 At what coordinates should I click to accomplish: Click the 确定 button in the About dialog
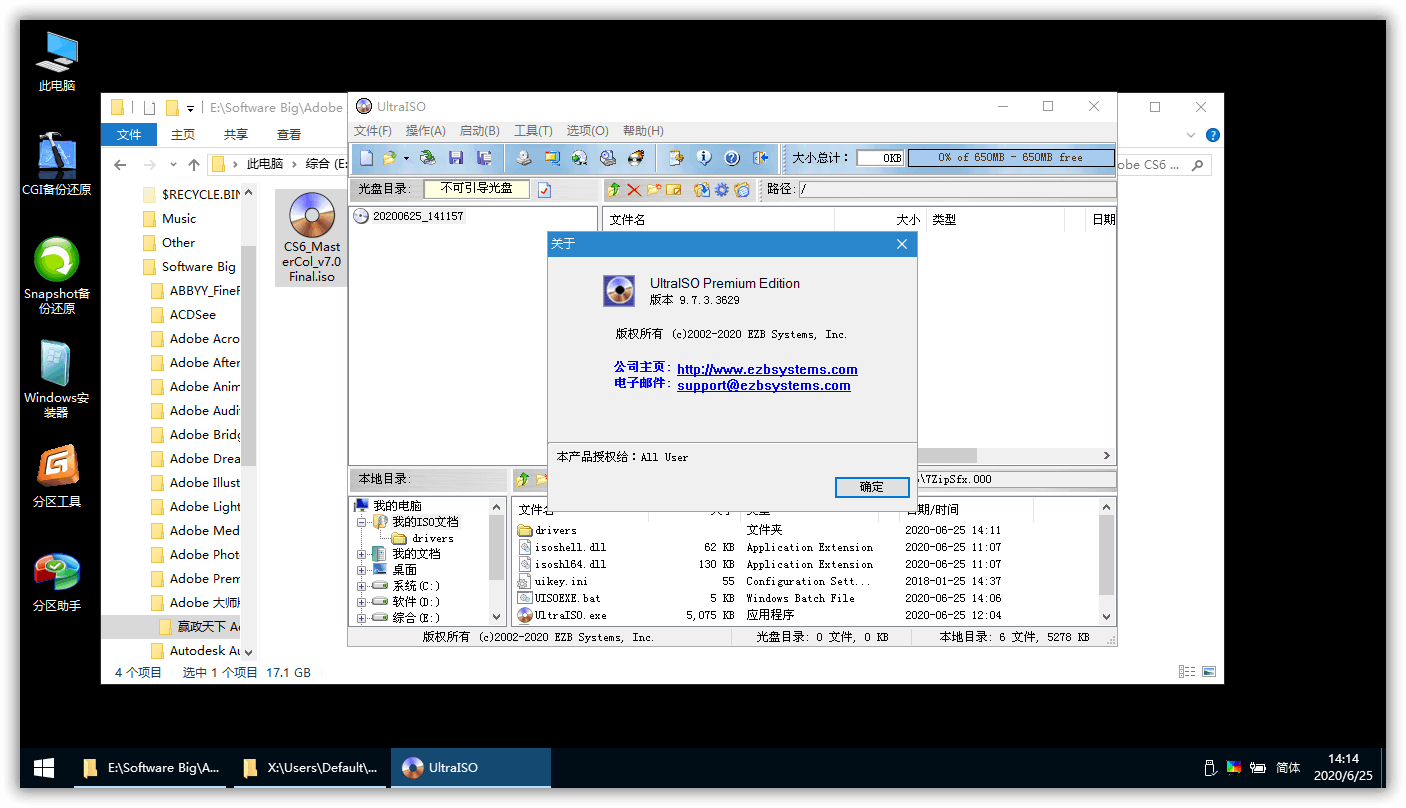(871, 487)
